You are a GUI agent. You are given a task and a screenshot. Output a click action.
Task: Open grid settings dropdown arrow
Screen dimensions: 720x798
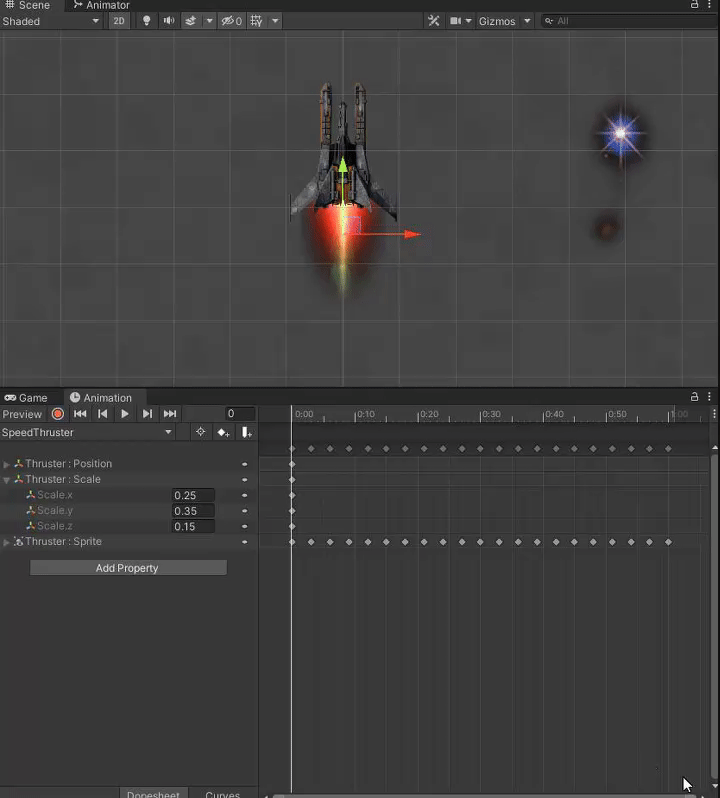(x=275, y=21)
